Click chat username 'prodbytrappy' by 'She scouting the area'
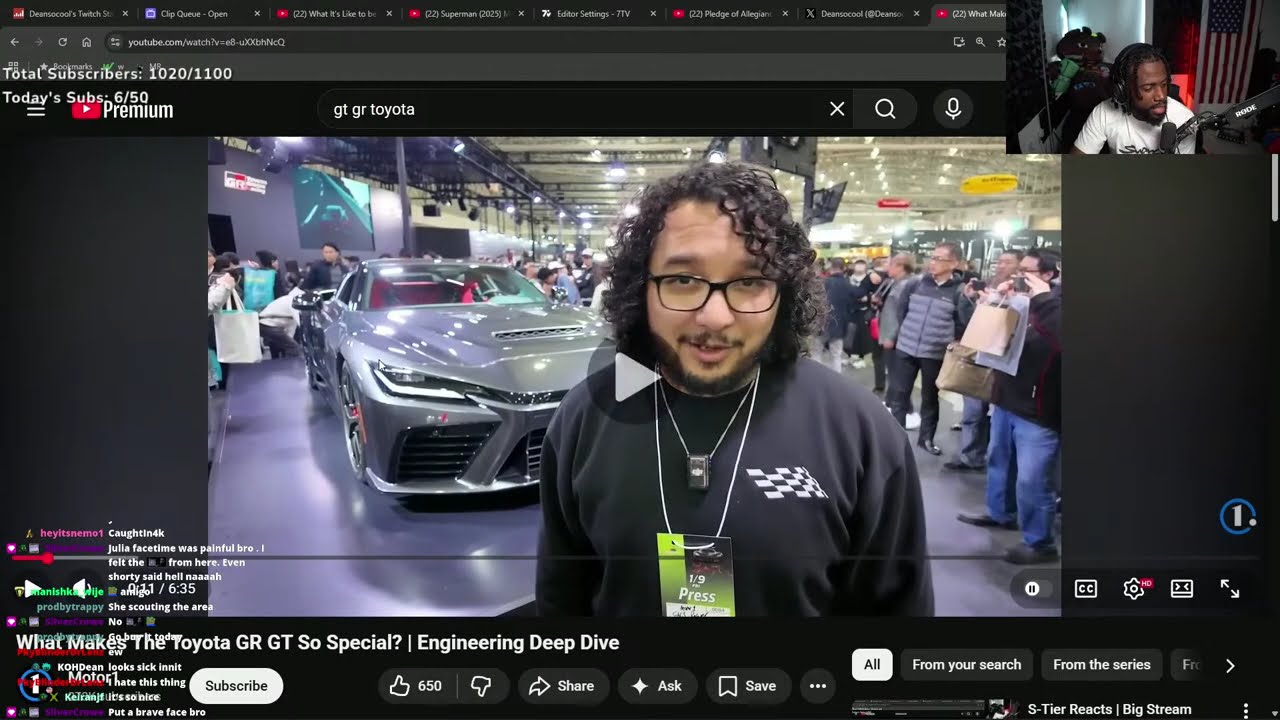Viewport: 1280px width, 720px height. click(x=70, y=607)
